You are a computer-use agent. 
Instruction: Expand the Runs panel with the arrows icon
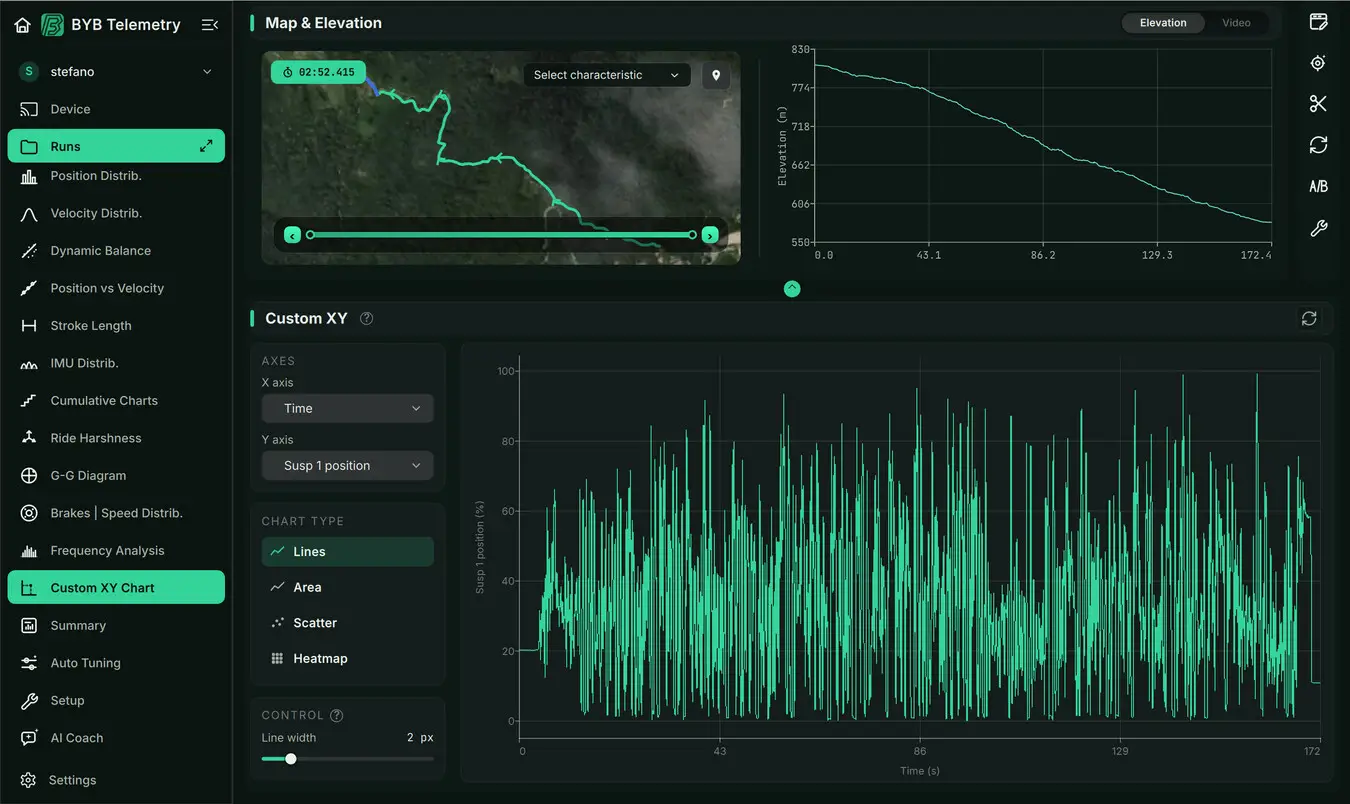coord(206,146)
